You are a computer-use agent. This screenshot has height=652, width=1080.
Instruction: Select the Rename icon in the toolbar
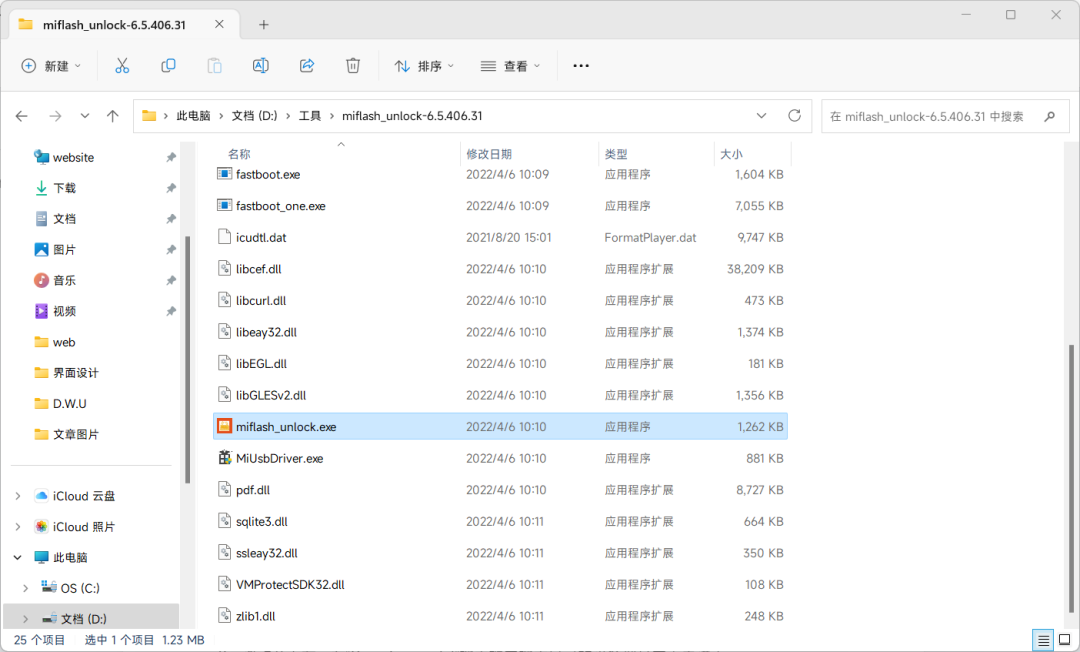point(260,65)
